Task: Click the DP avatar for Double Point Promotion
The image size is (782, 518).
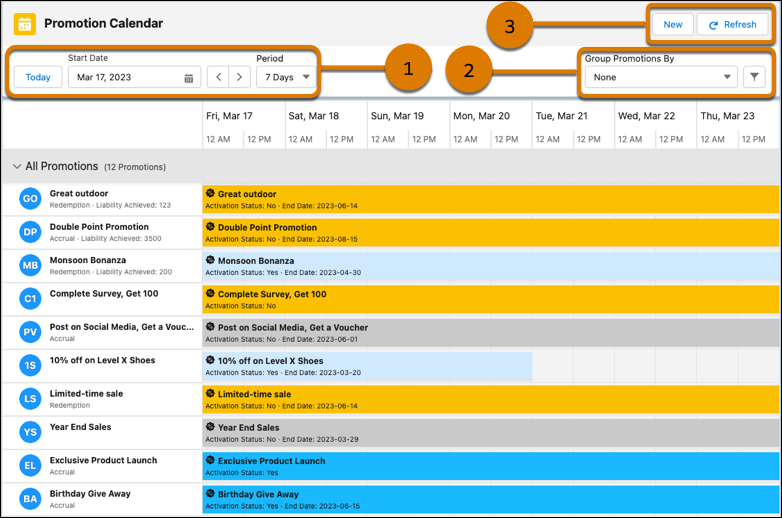Action: (30, 232)
